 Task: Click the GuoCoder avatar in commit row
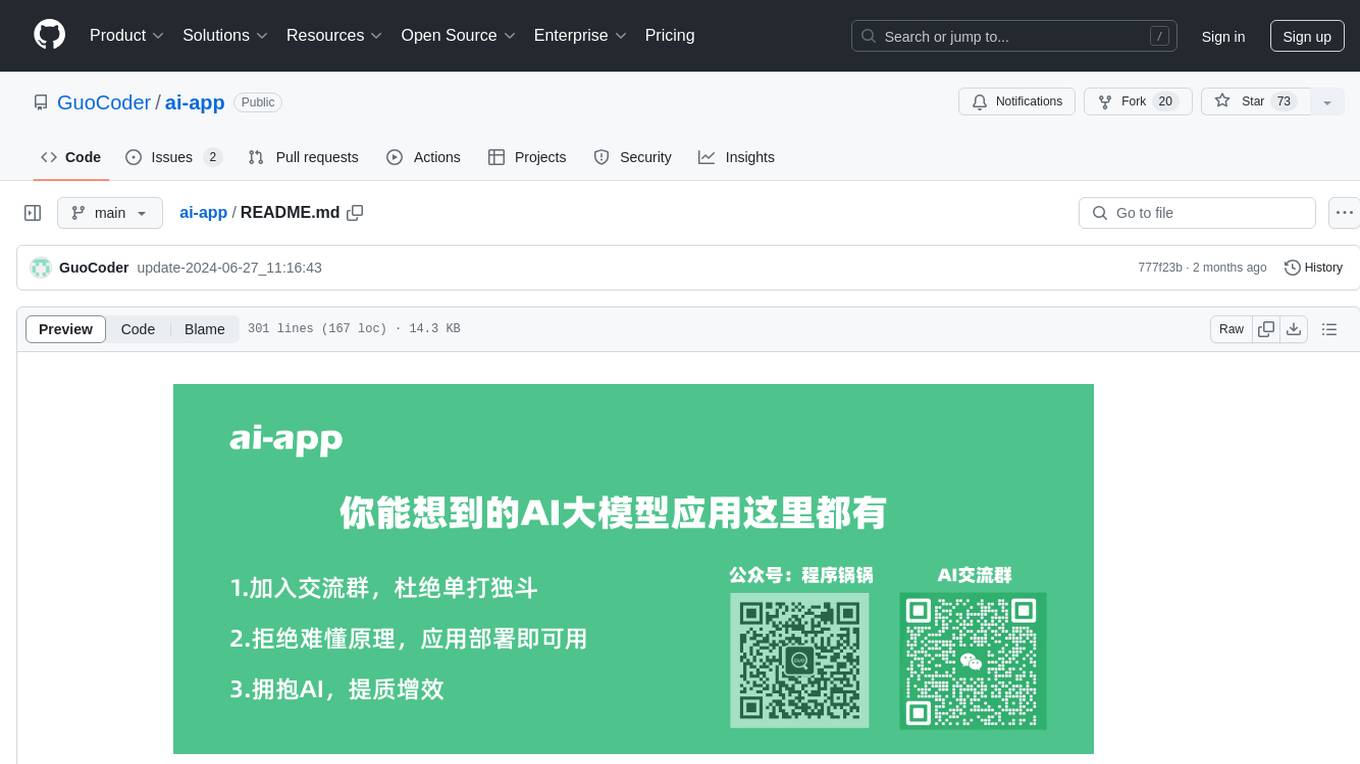pyautogui.click(x=41, y=268)
